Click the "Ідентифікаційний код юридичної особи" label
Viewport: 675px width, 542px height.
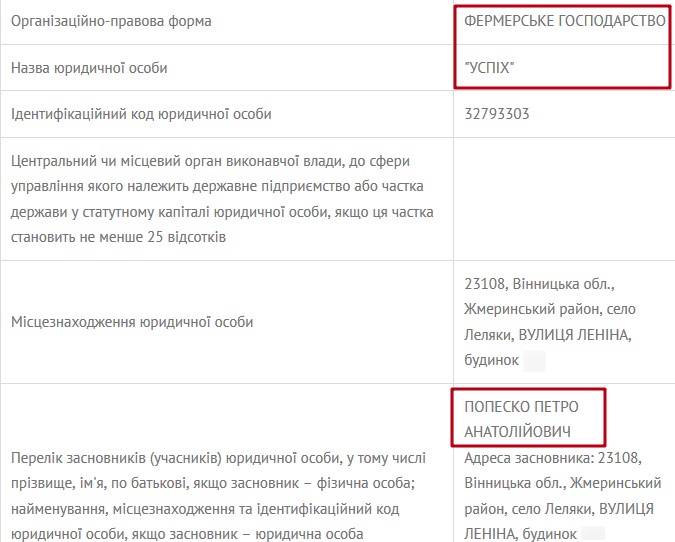pyautogui.click(x=141, y=114)
